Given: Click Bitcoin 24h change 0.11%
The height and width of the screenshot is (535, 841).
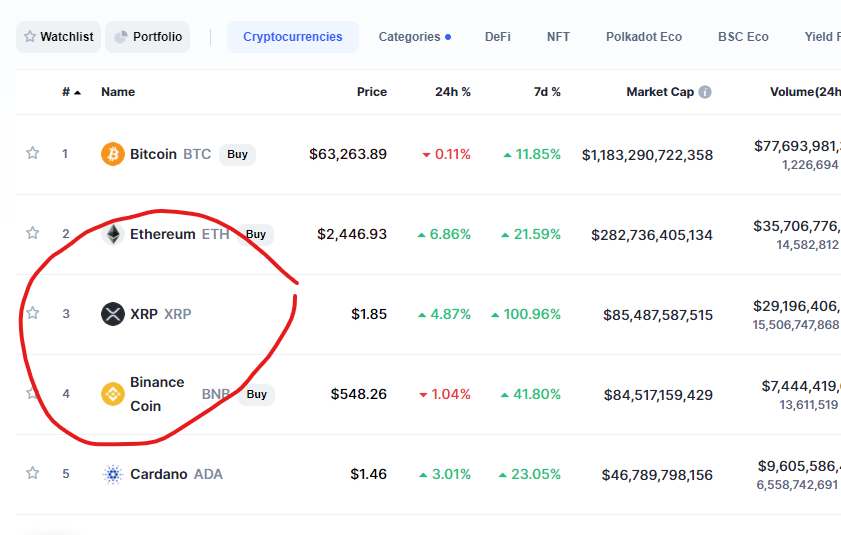Looking at the screenshot, I should [446, 154].
